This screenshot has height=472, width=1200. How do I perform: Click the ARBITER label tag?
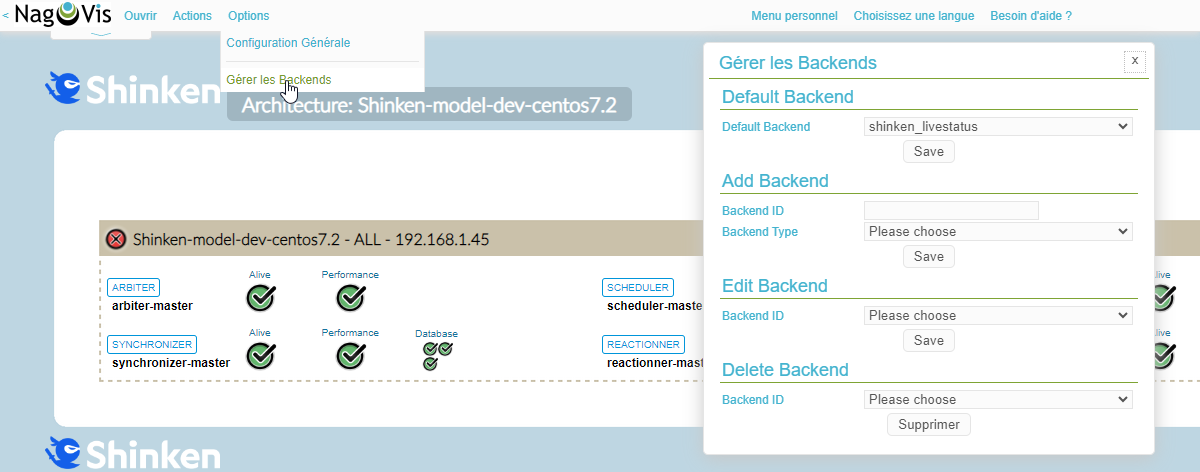pyautogui.click(x=133, y=288)
